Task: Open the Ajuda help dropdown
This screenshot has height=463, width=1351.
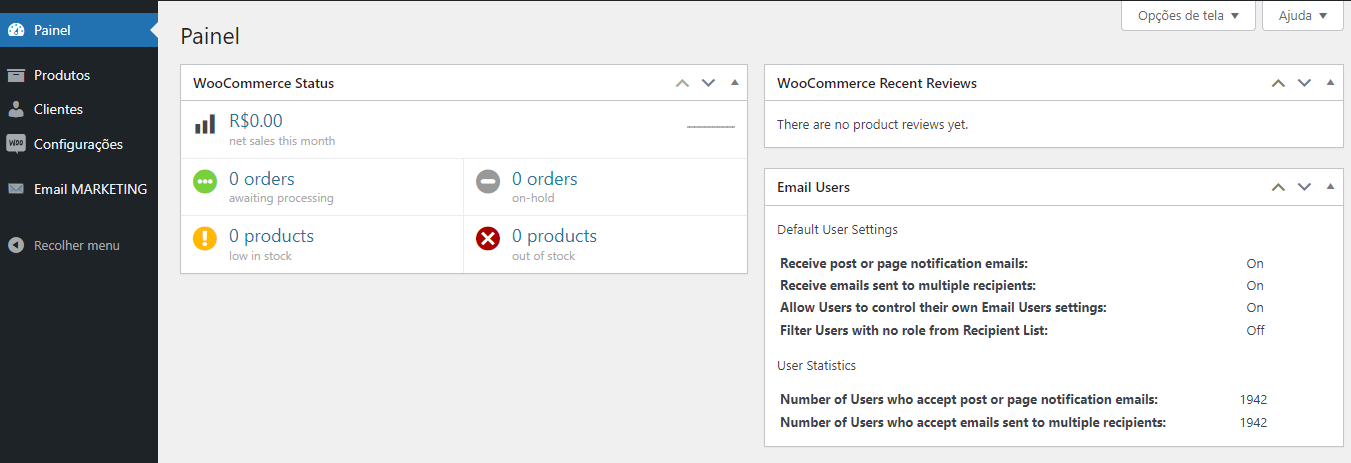Action: pos(1303,16)
